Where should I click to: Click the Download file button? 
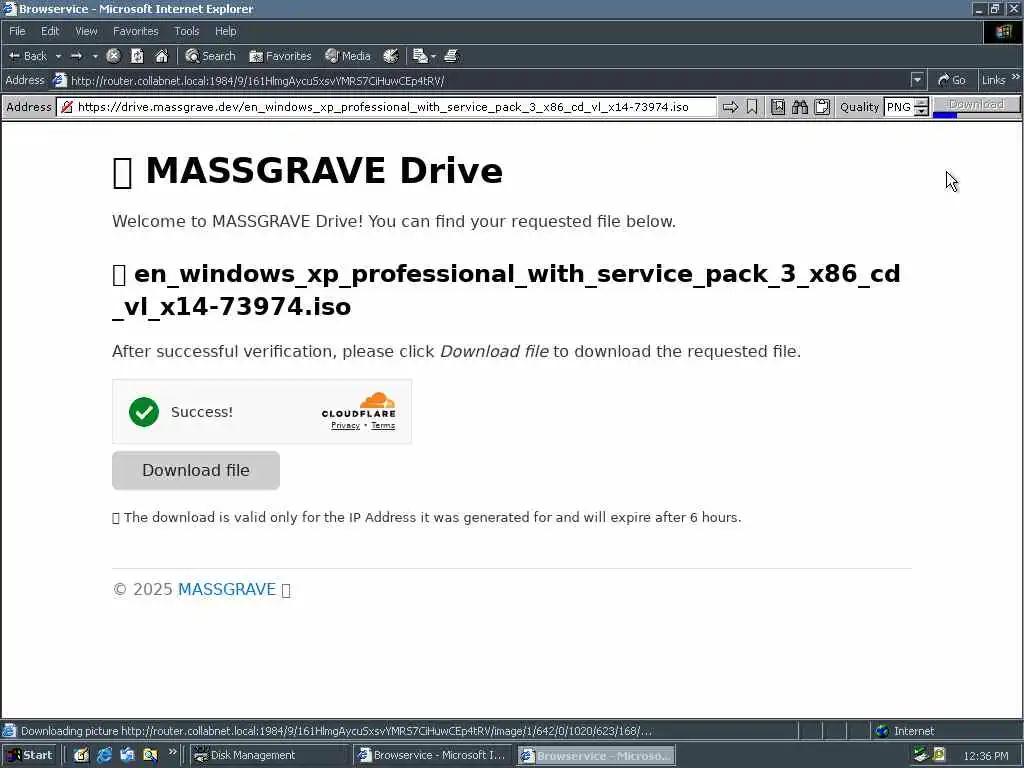[196, 470]
